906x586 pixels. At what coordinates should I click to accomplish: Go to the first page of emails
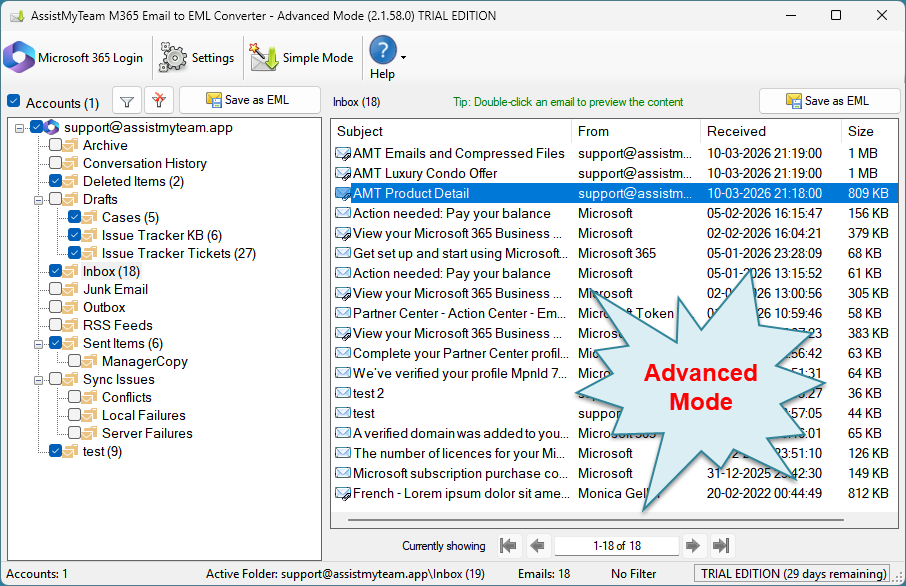click(x=509, y=546)
